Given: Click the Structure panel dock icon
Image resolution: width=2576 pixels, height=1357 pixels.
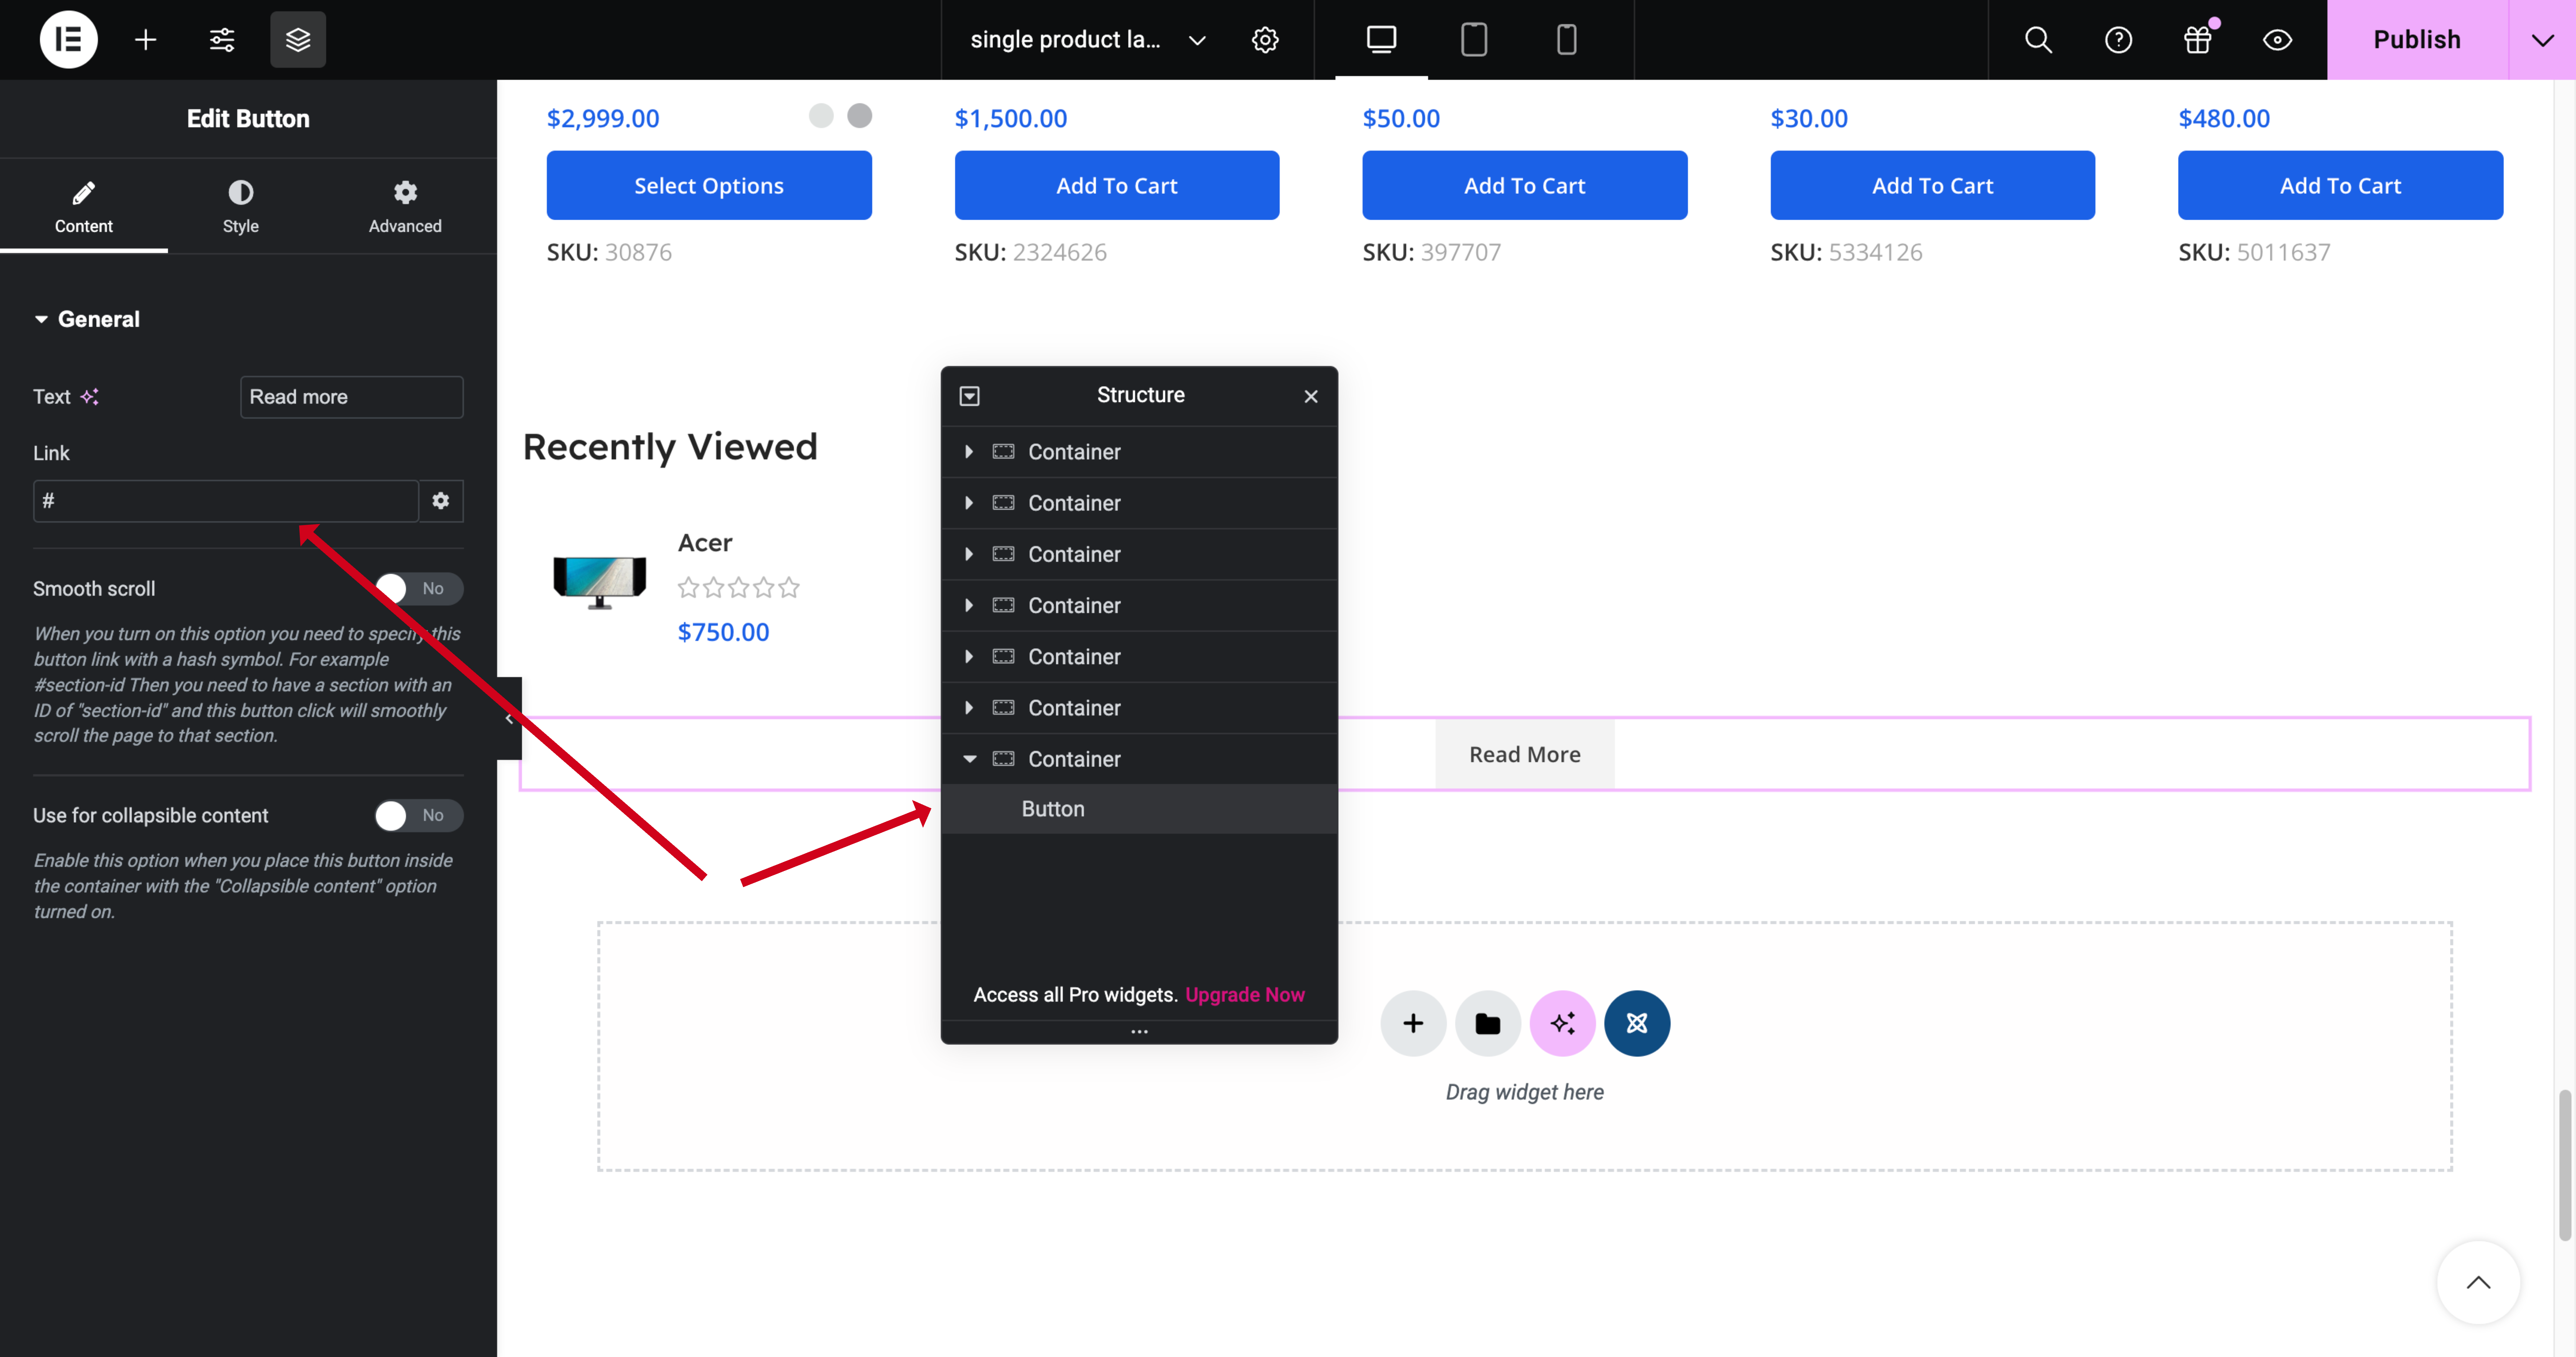Looking at the screenshot, I should pyautogui.click(x=969, y=396).
